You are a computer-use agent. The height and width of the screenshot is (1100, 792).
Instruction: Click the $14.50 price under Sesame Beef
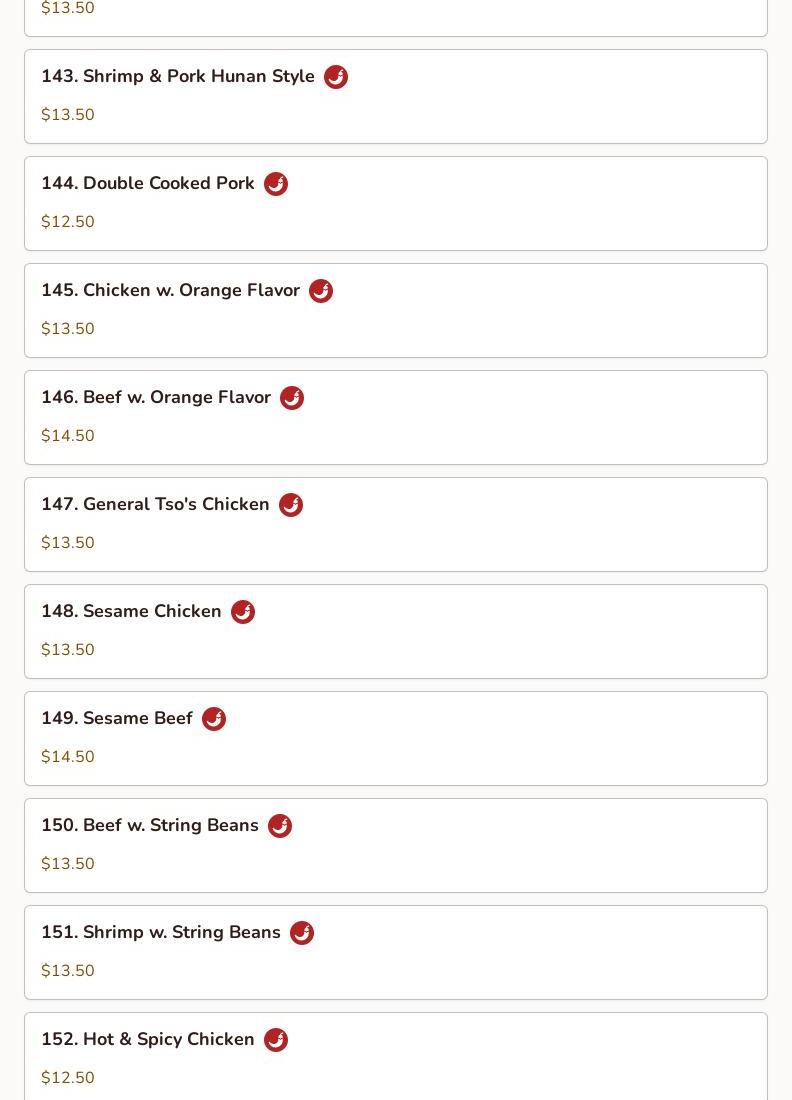pos(67,756)
